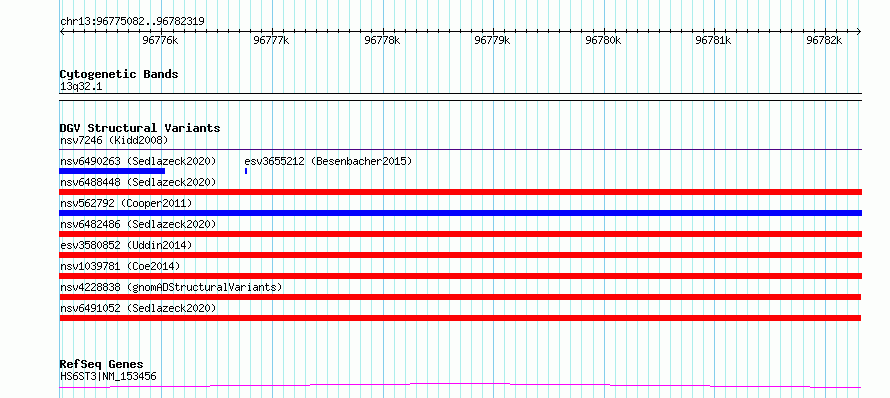This screenshot has width=890, height=398.
Task: Click the 96780k ruler tick label
Action: (x=603, y=40)
